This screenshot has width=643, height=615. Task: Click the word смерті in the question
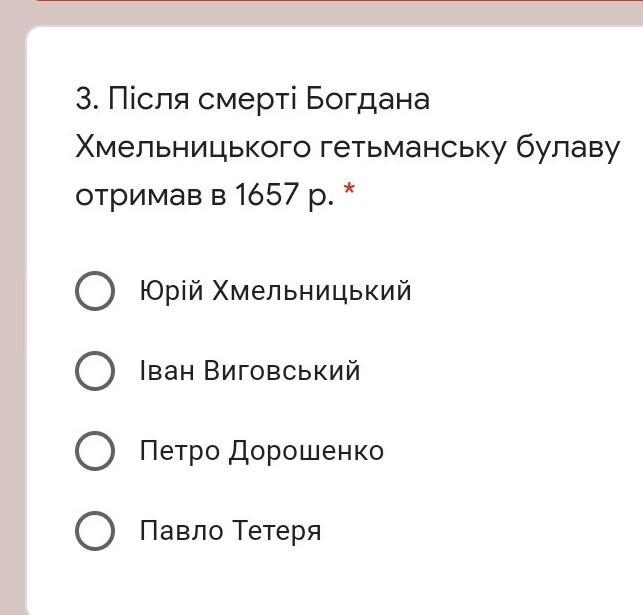(x=247, y=100)
